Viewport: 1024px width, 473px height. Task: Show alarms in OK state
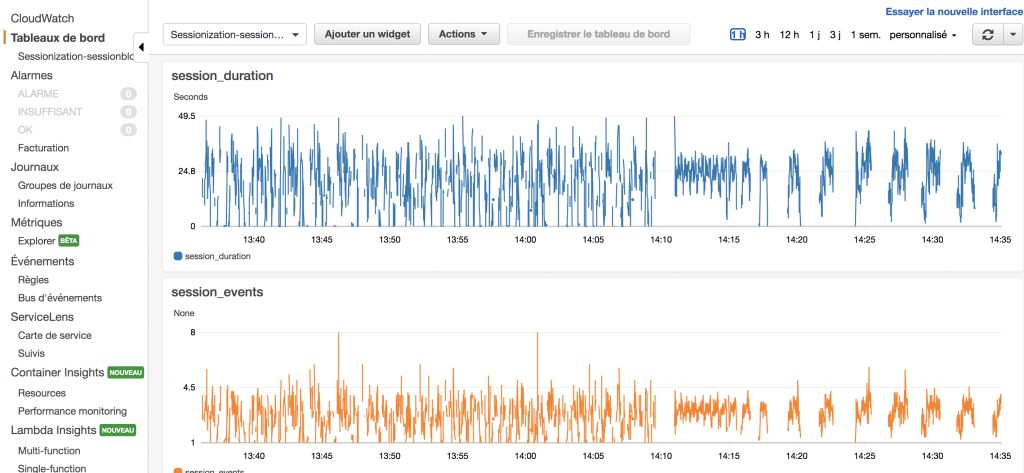(25, 130)
